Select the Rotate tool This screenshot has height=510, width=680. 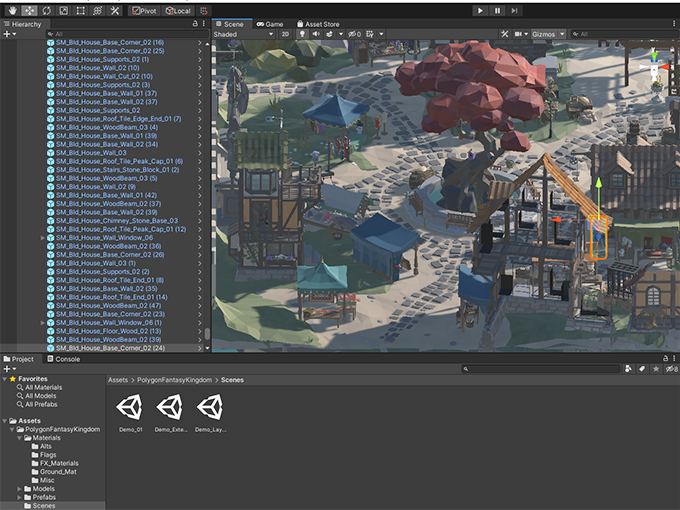click(x=46, y=11)
